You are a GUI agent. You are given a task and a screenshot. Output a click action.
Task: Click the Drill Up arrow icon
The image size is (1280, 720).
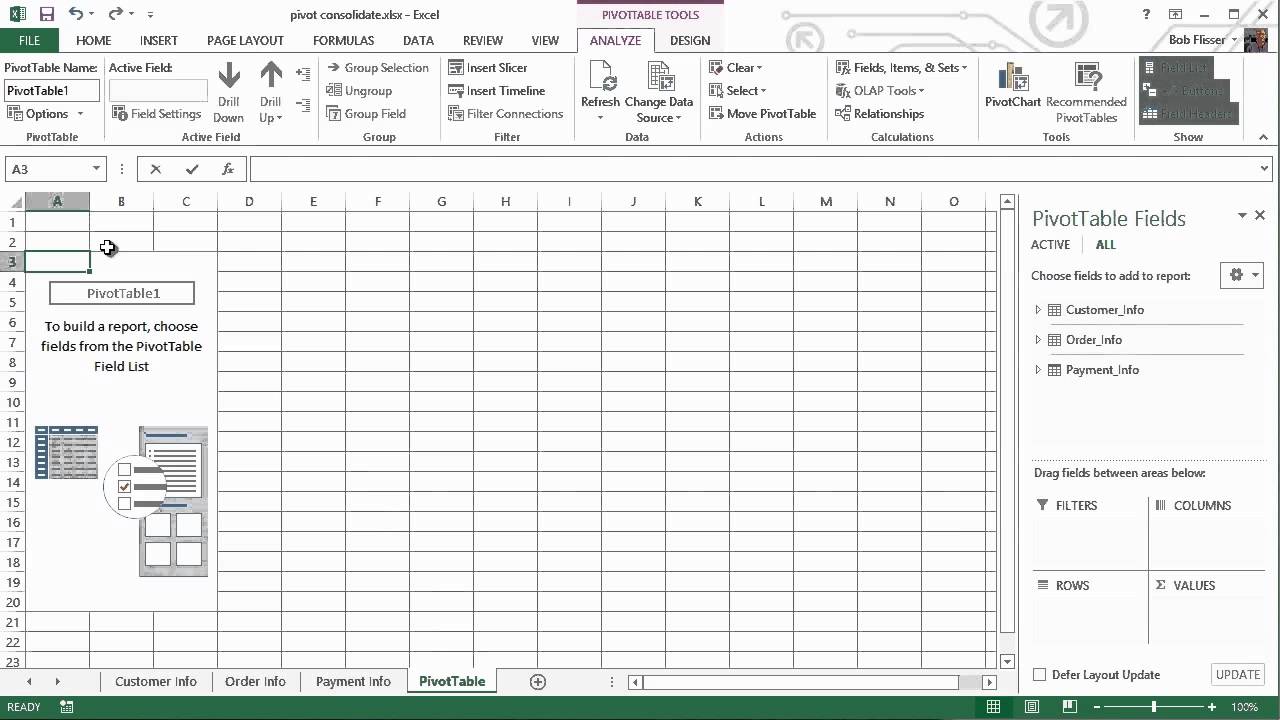coord(271,76)
